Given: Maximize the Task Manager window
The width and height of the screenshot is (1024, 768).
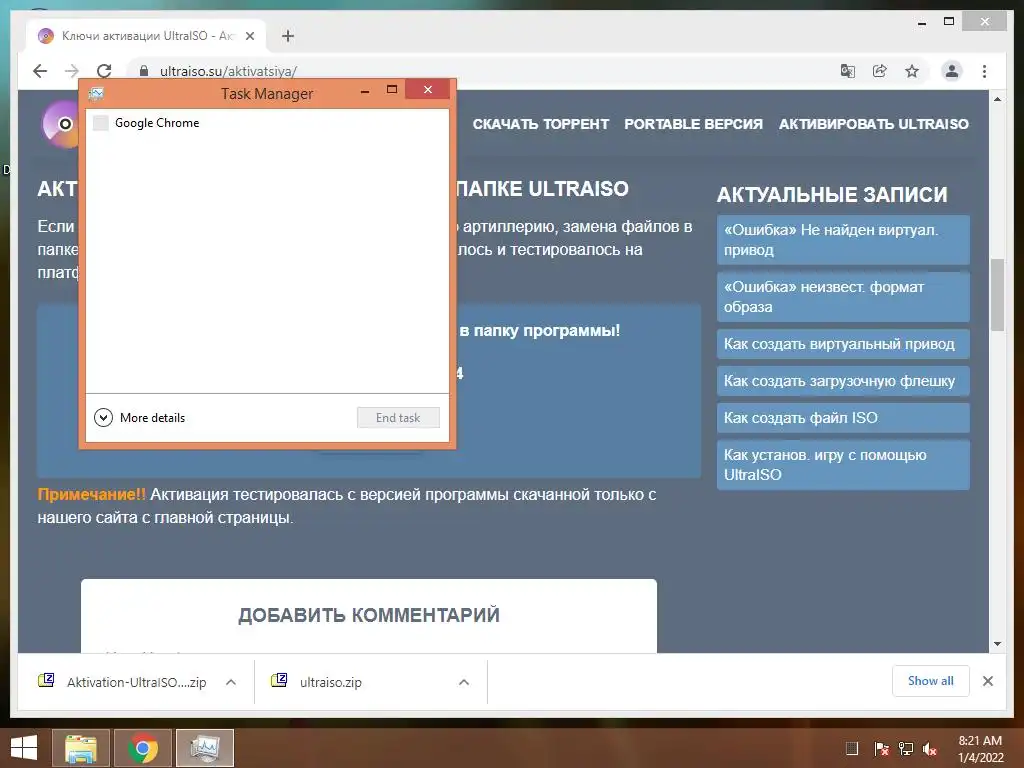Looking at the screenshot, I should coord(392,89).
